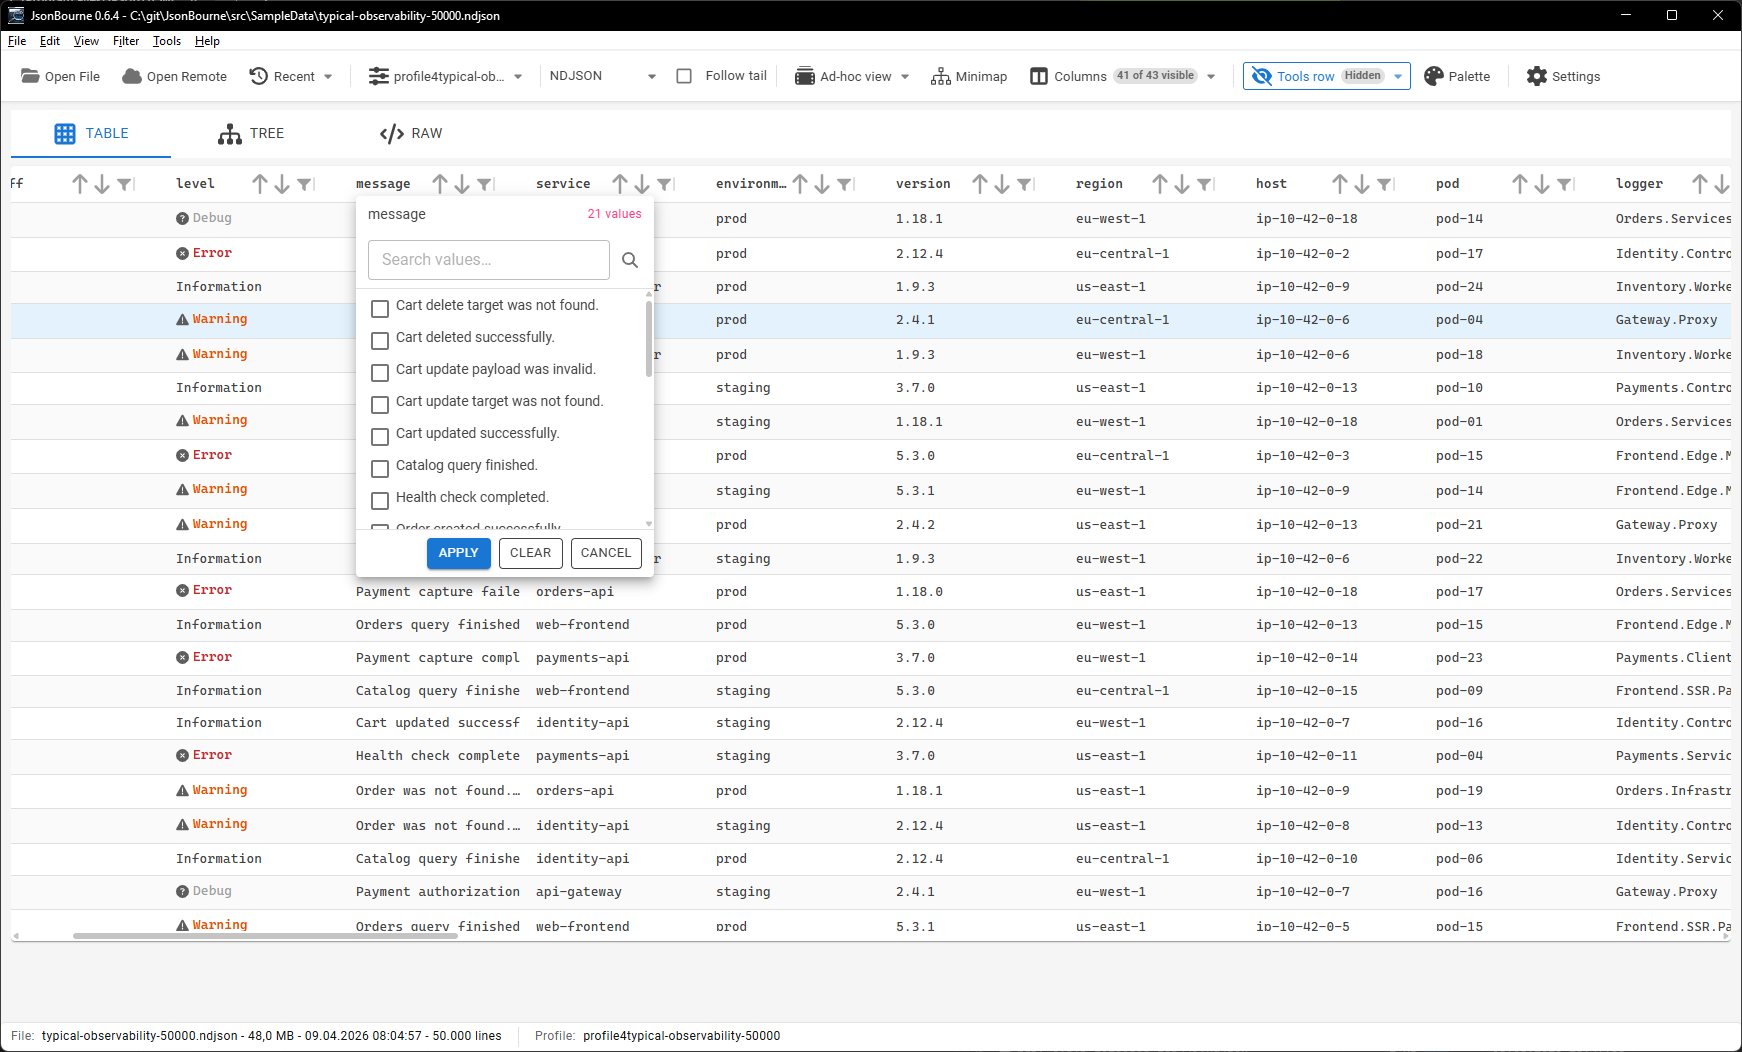Open filter for region column
Screen dimensions: 1742x1052
1204,184
